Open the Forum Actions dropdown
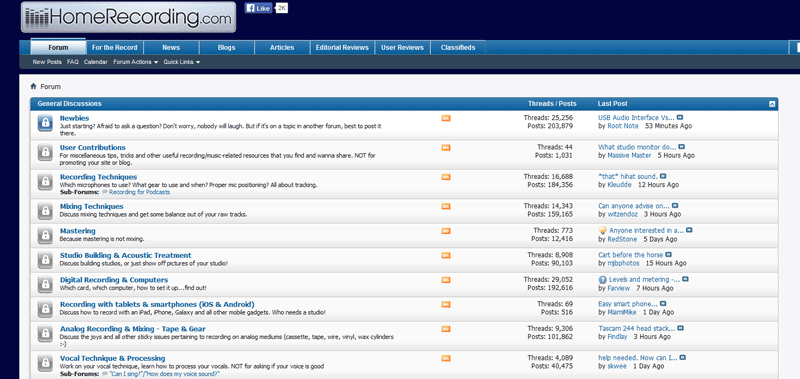The width and height of the screenshot is (800, 379). 136,62
